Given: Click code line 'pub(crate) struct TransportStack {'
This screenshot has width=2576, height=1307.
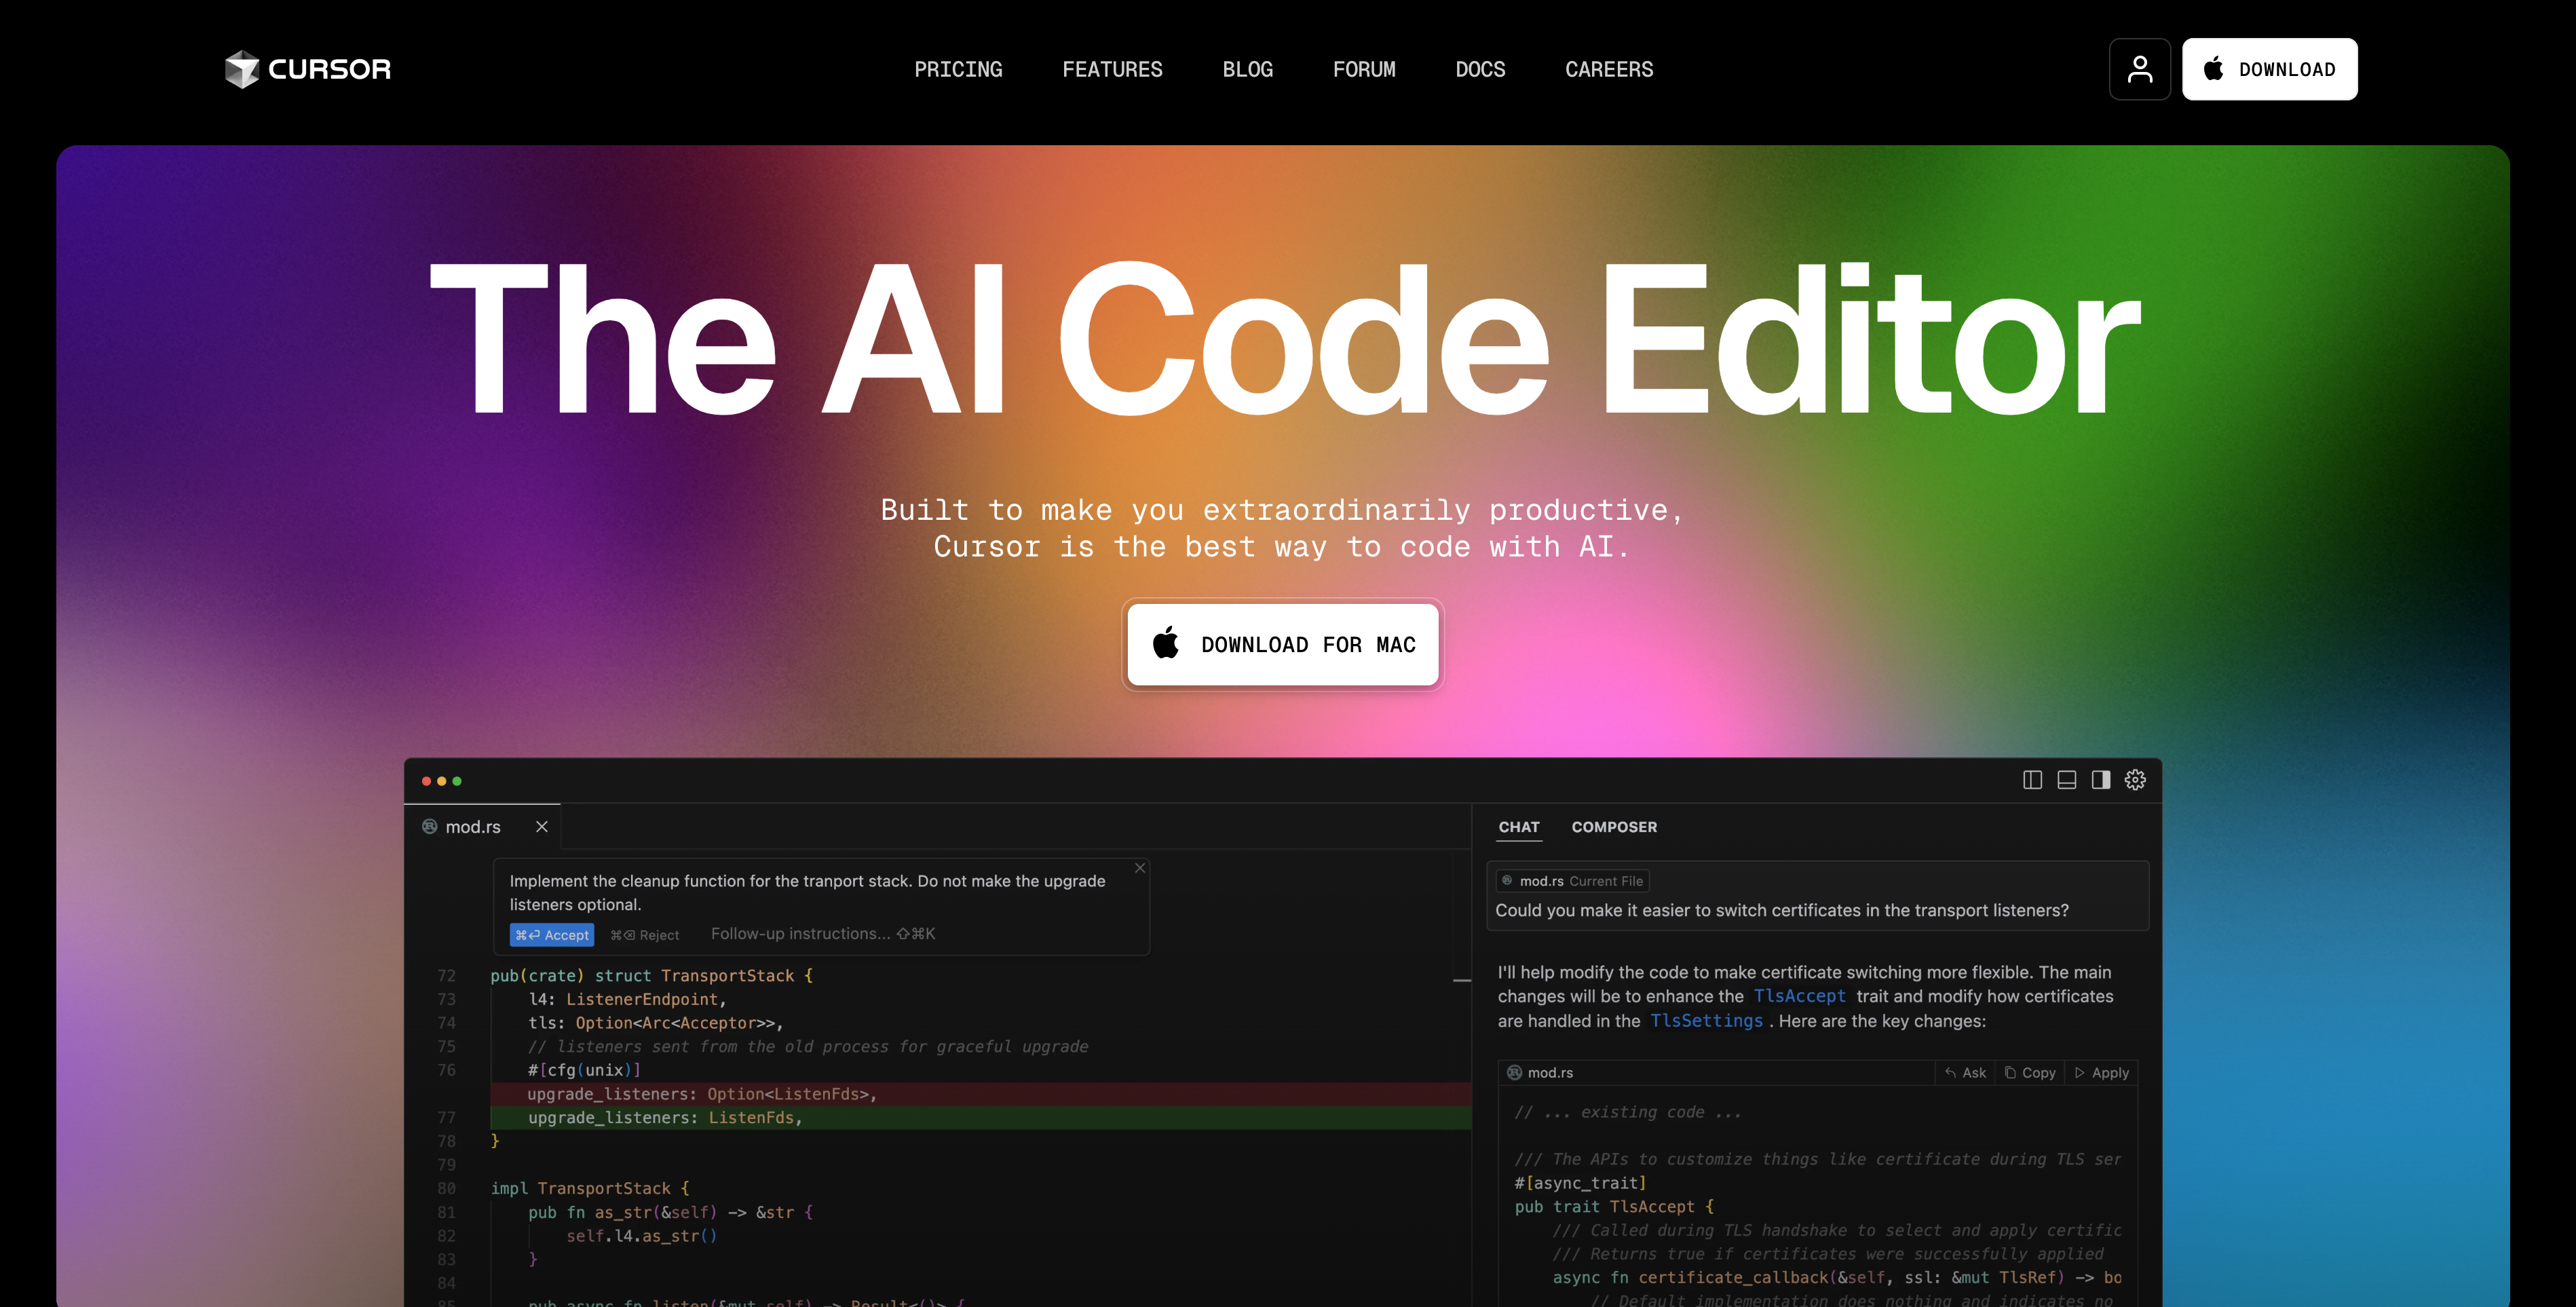Looking at the screenshot, I should [x=652, y=976].
